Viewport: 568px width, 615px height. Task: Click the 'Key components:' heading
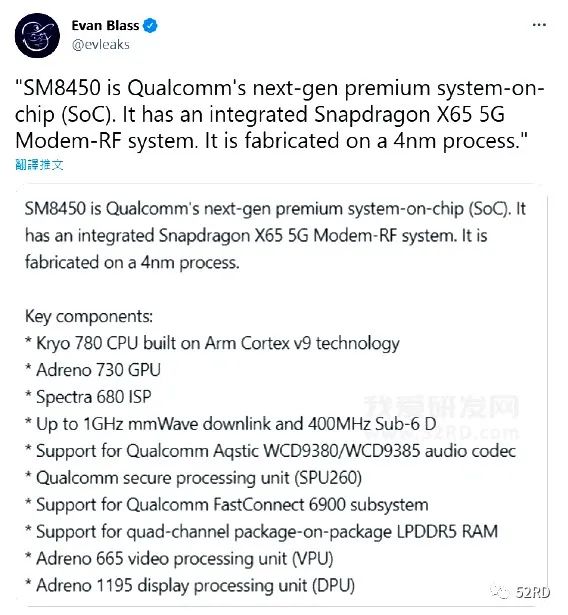[x=89, y=316]
